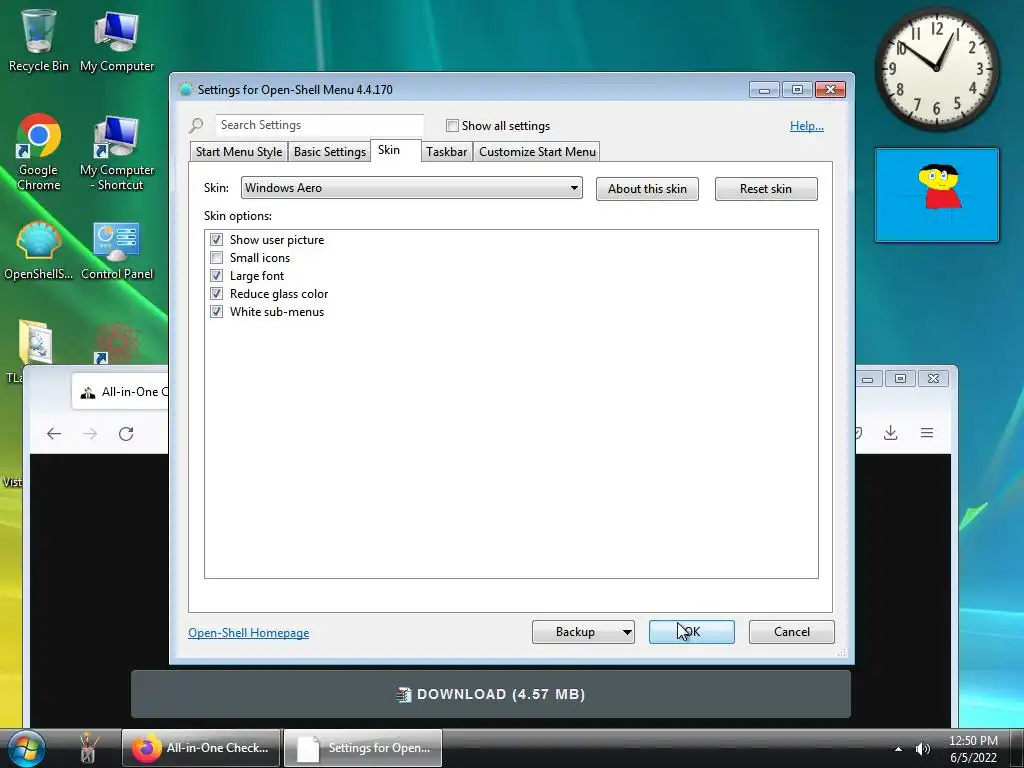Select the All-in-One Firefox browser tab

pyautogui.click(x=121, y=392)
